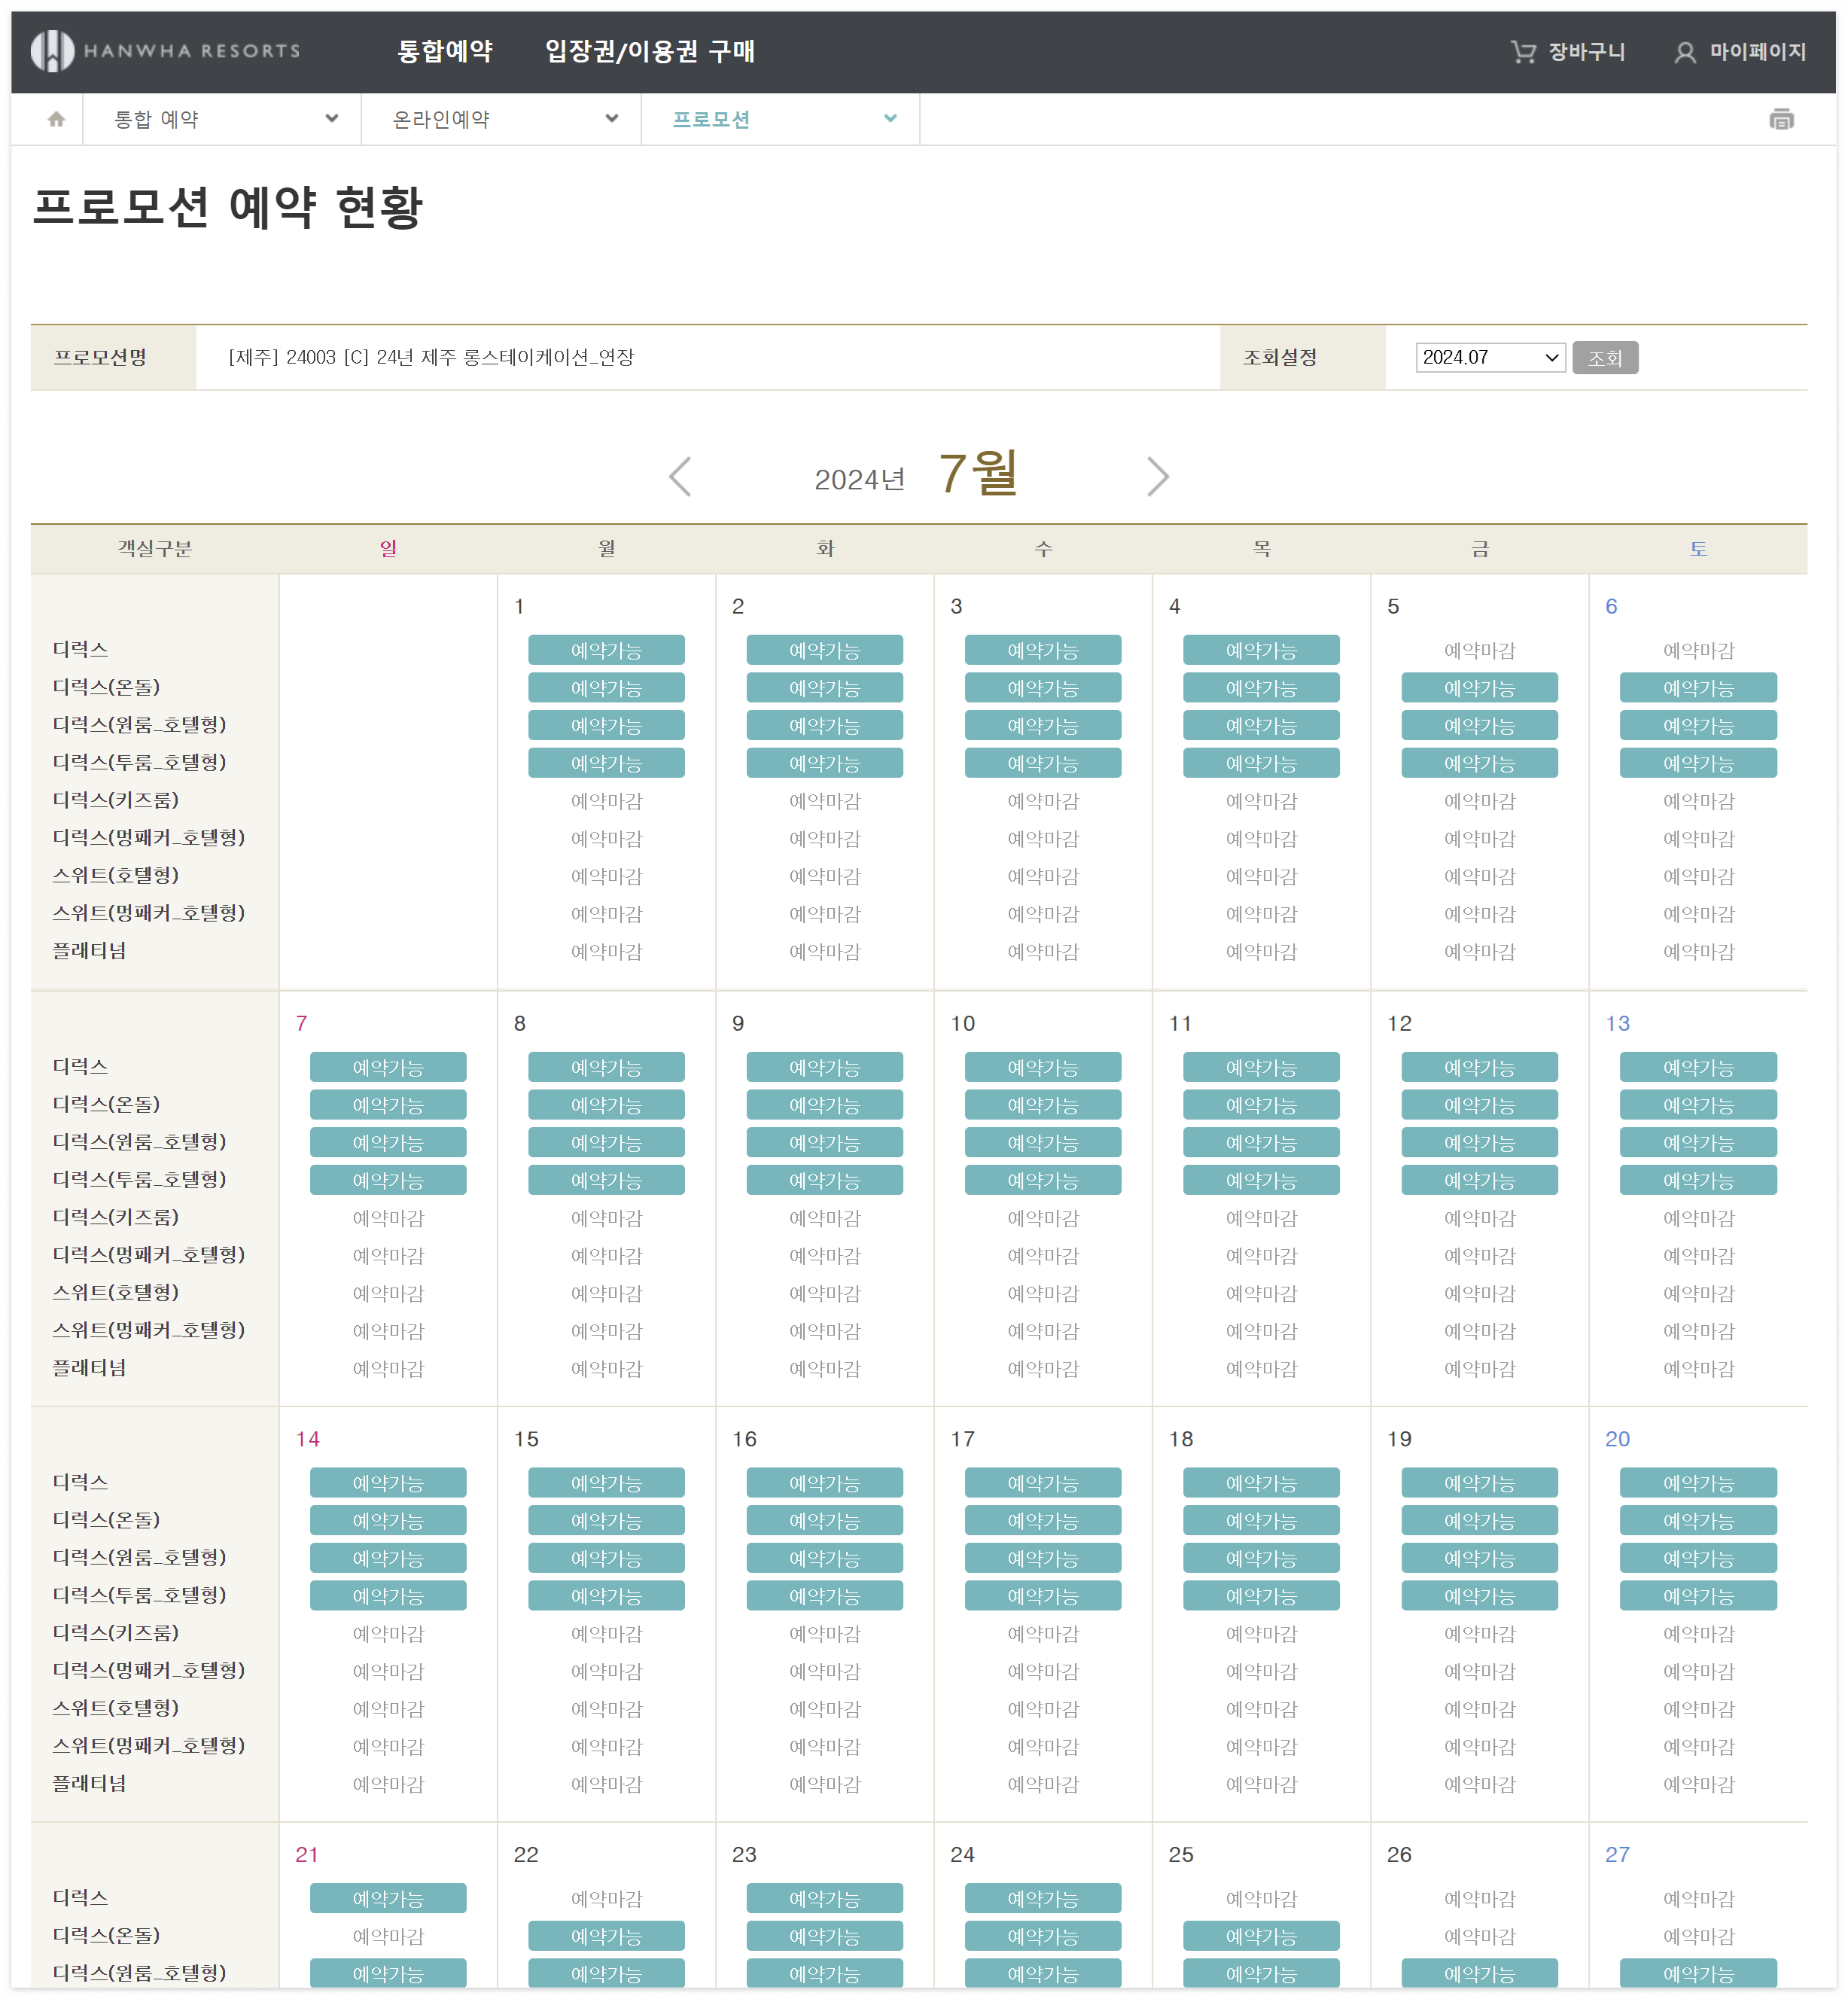Open the 2024.07 month select box

pyautogui.click(x=1489, y=358)
